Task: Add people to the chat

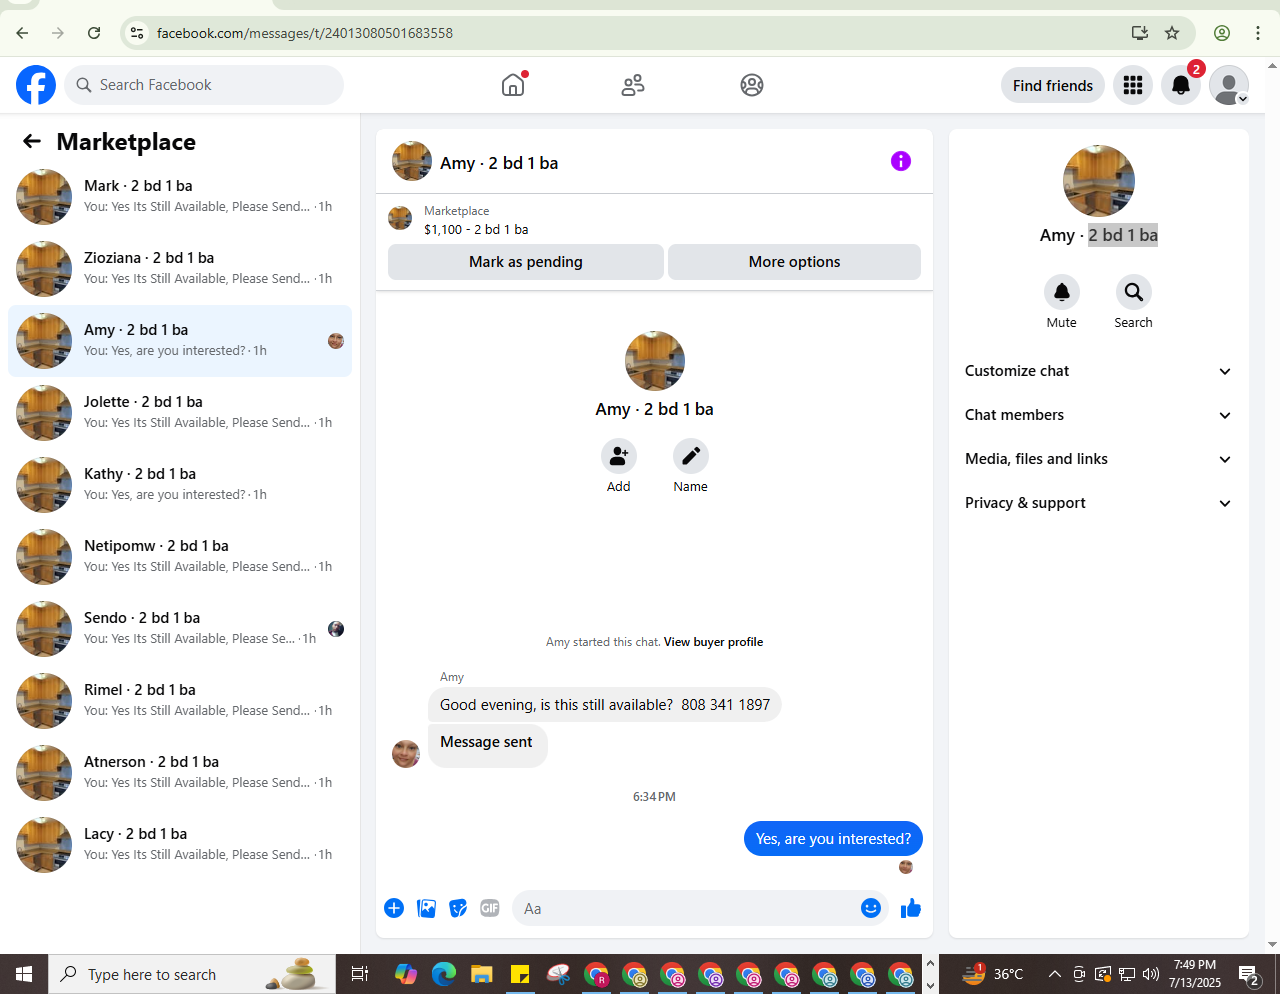Action: click(x=619, y=456)
